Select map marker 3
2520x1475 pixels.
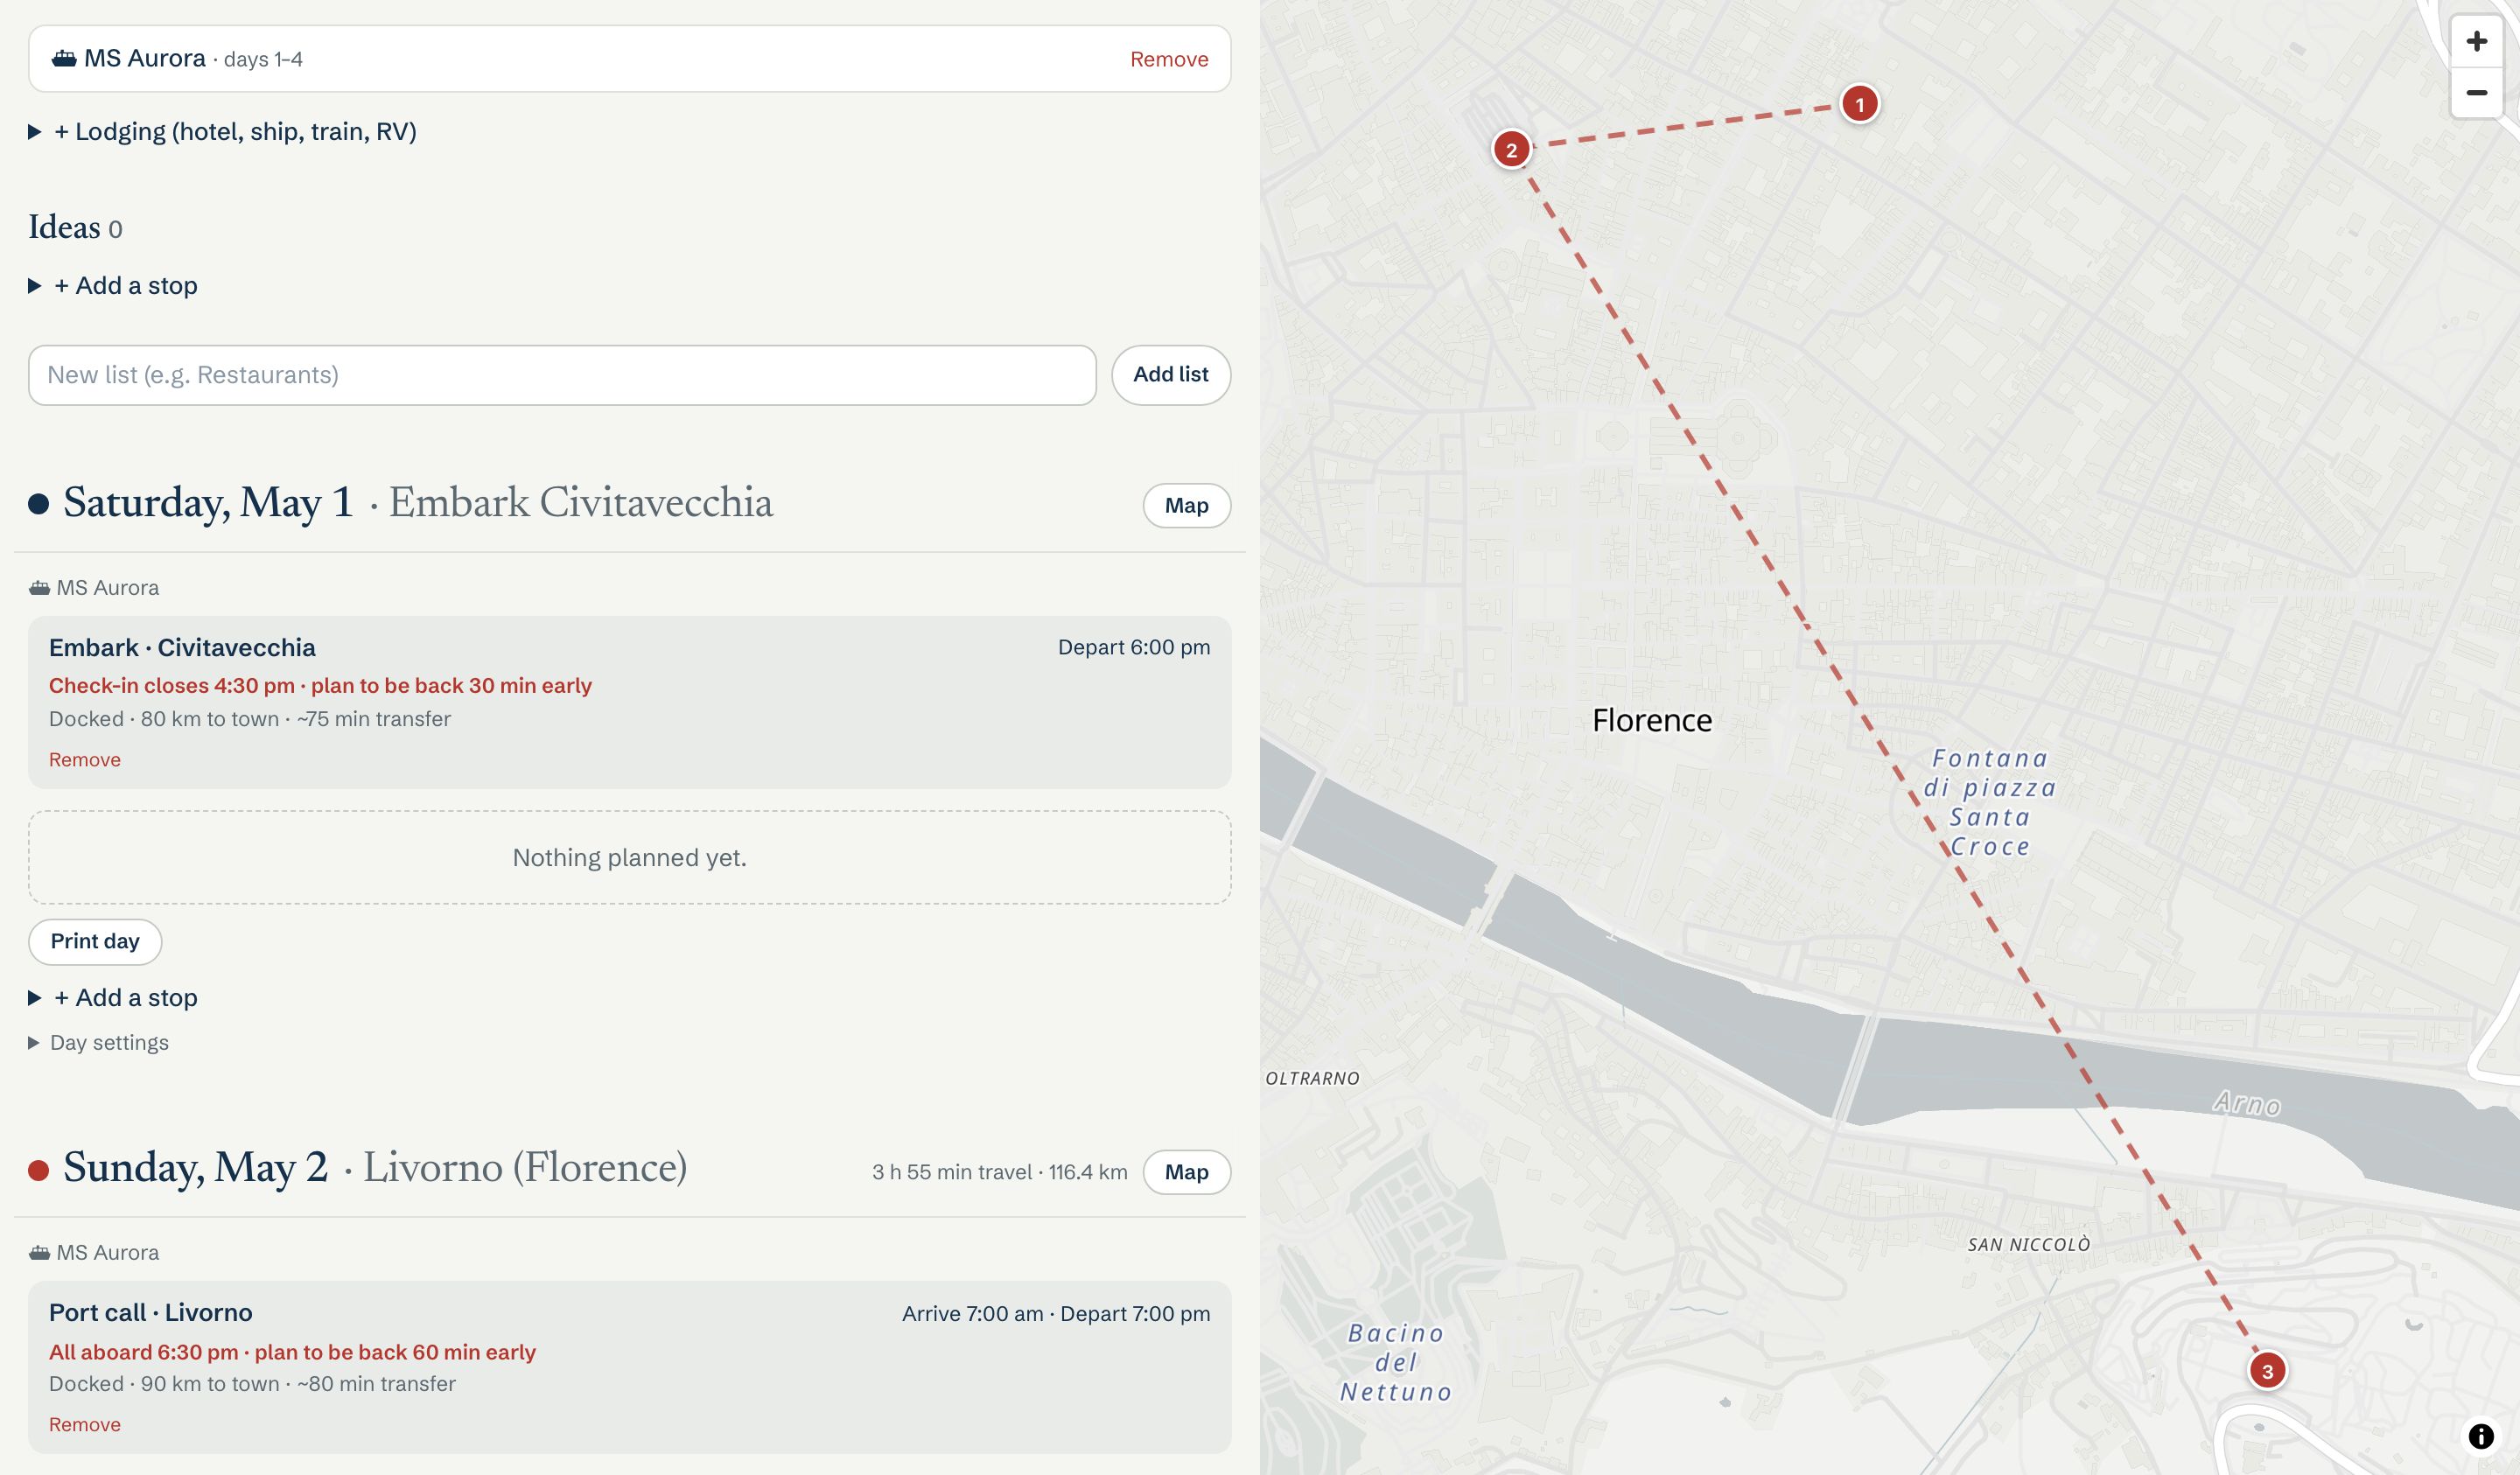click(2267, 1371)
